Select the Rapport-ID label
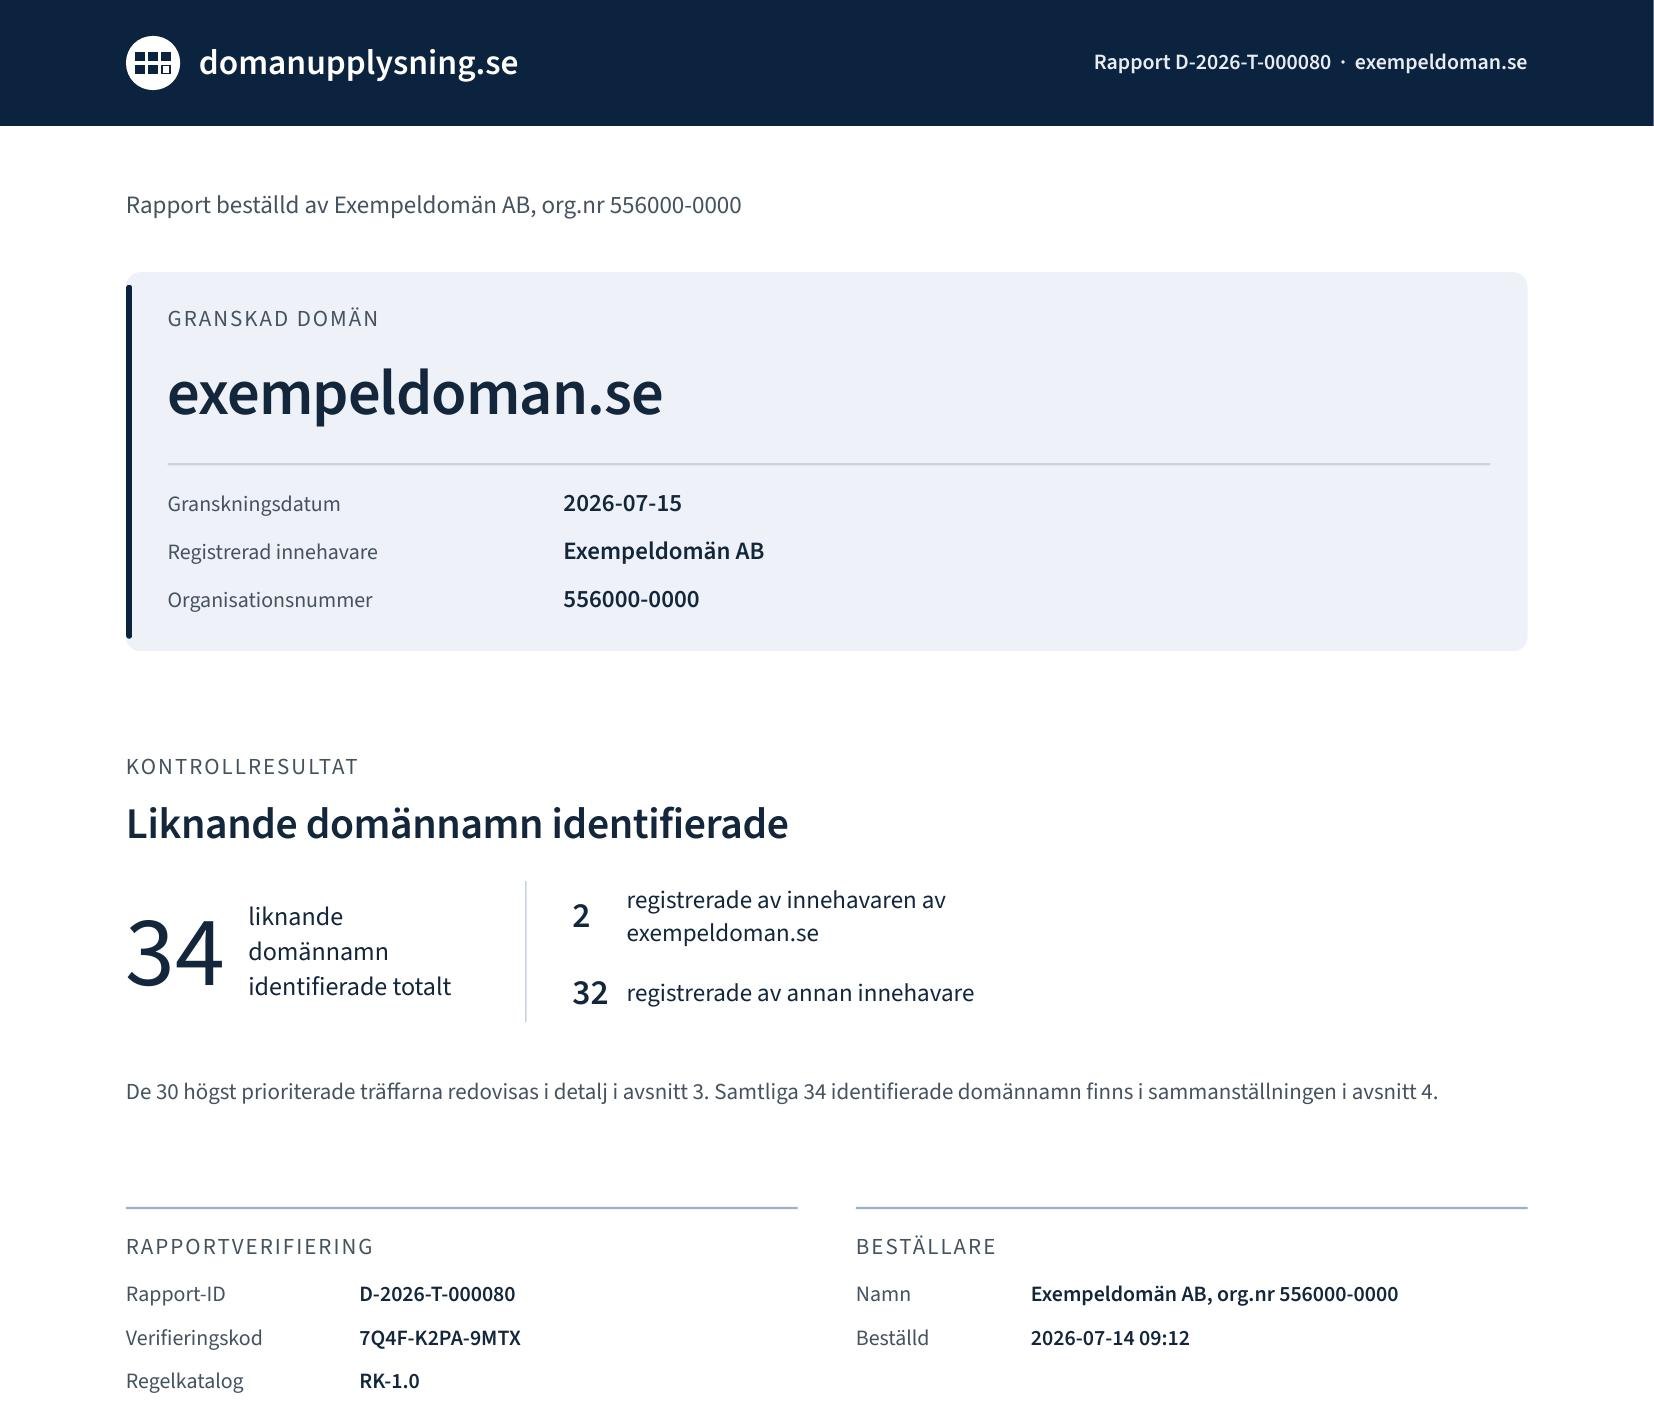This screenshot has height=1403, width=1654. [176, 1294]
